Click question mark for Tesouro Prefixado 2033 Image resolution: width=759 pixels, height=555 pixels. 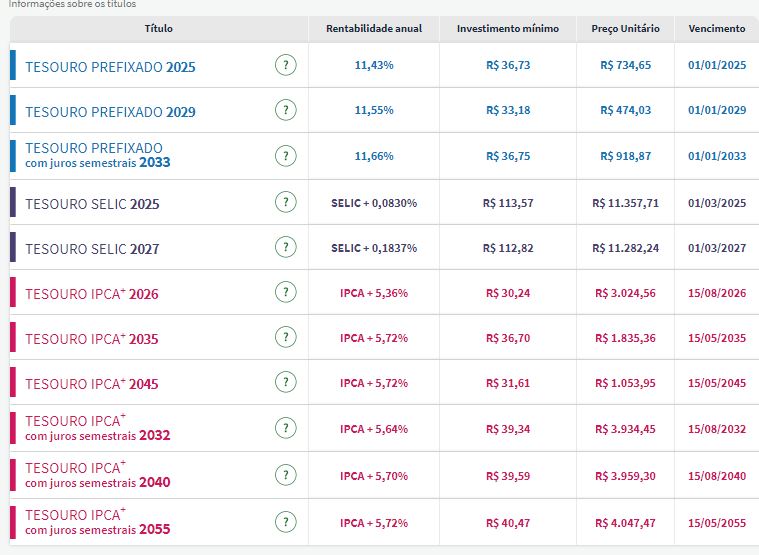(286, 156)
